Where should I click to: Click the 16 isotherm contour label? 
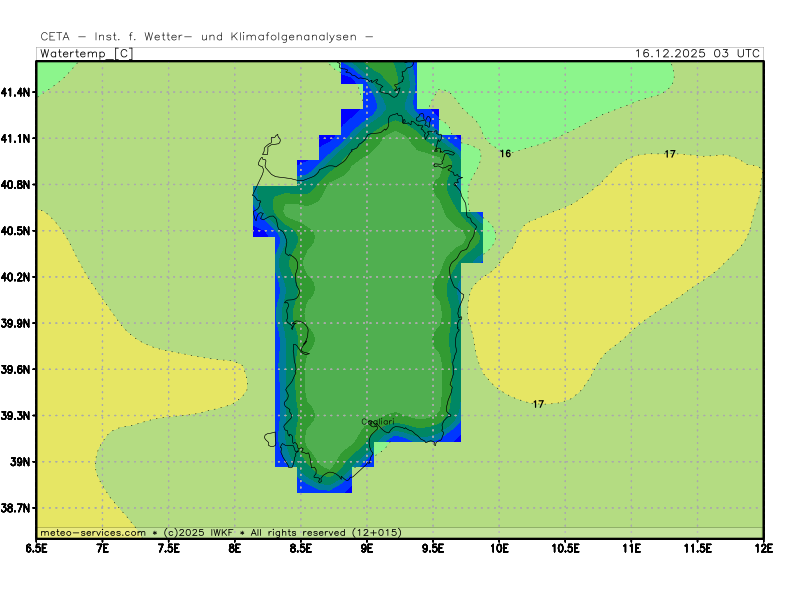[x=505, y=153]
